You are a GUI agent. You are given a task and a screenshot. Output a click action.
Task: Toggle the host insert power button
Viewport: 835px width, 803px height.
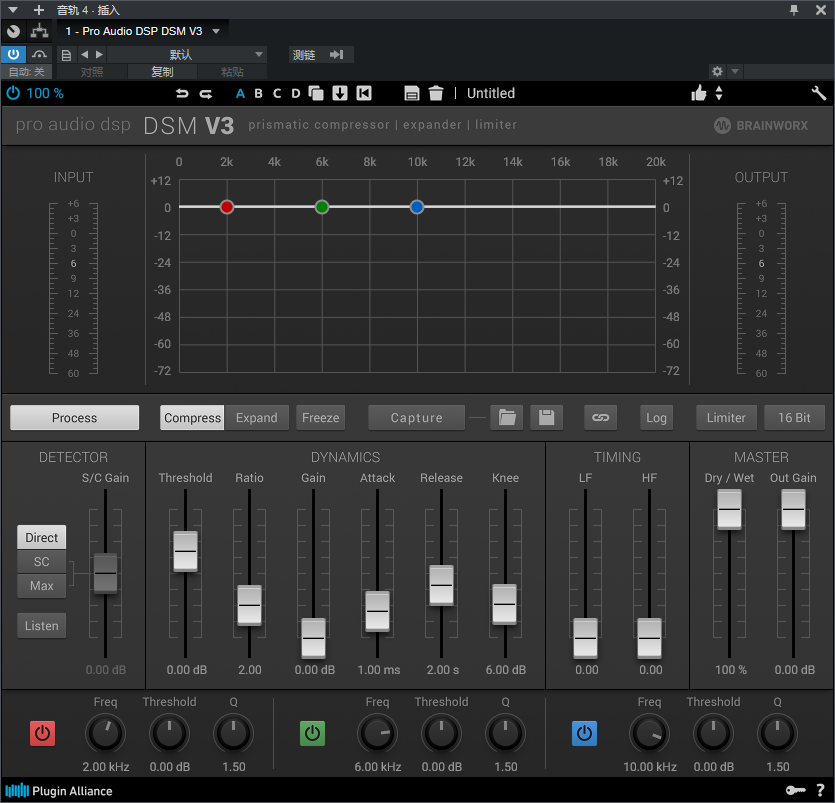[x=13, y=54]
